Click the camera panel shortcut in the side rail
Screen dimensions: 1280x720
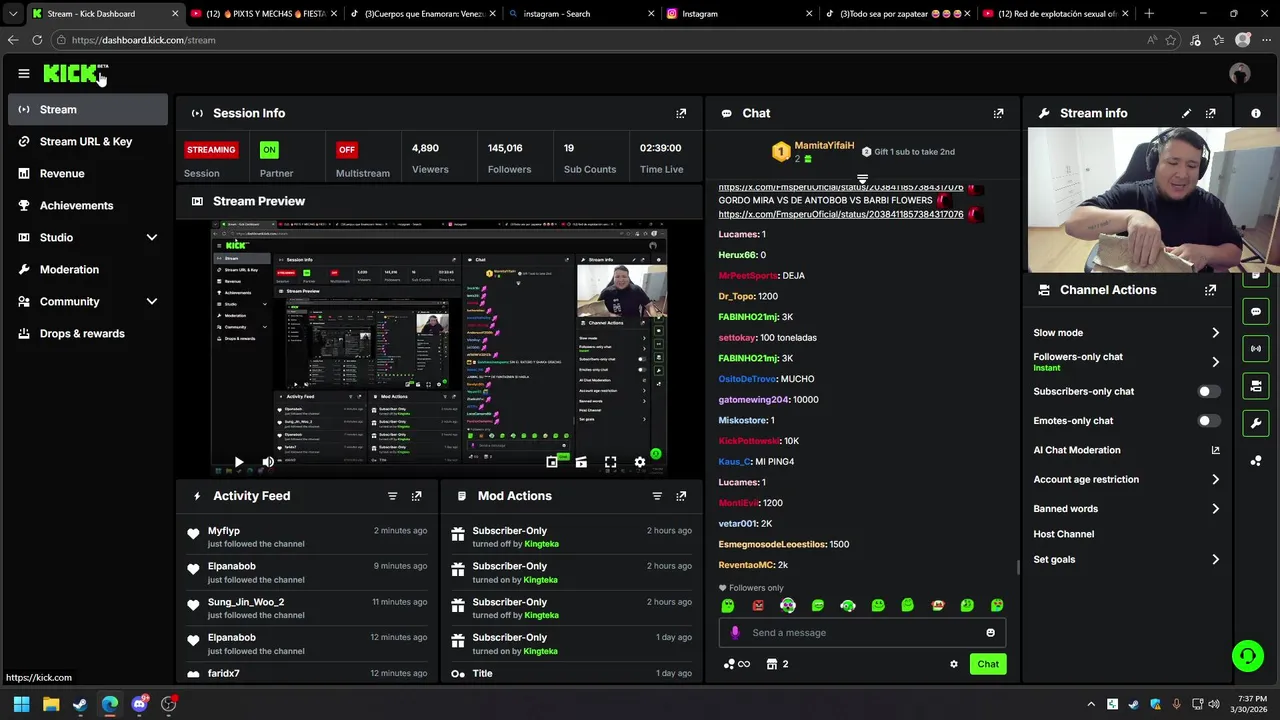[x=1256, y=386]
